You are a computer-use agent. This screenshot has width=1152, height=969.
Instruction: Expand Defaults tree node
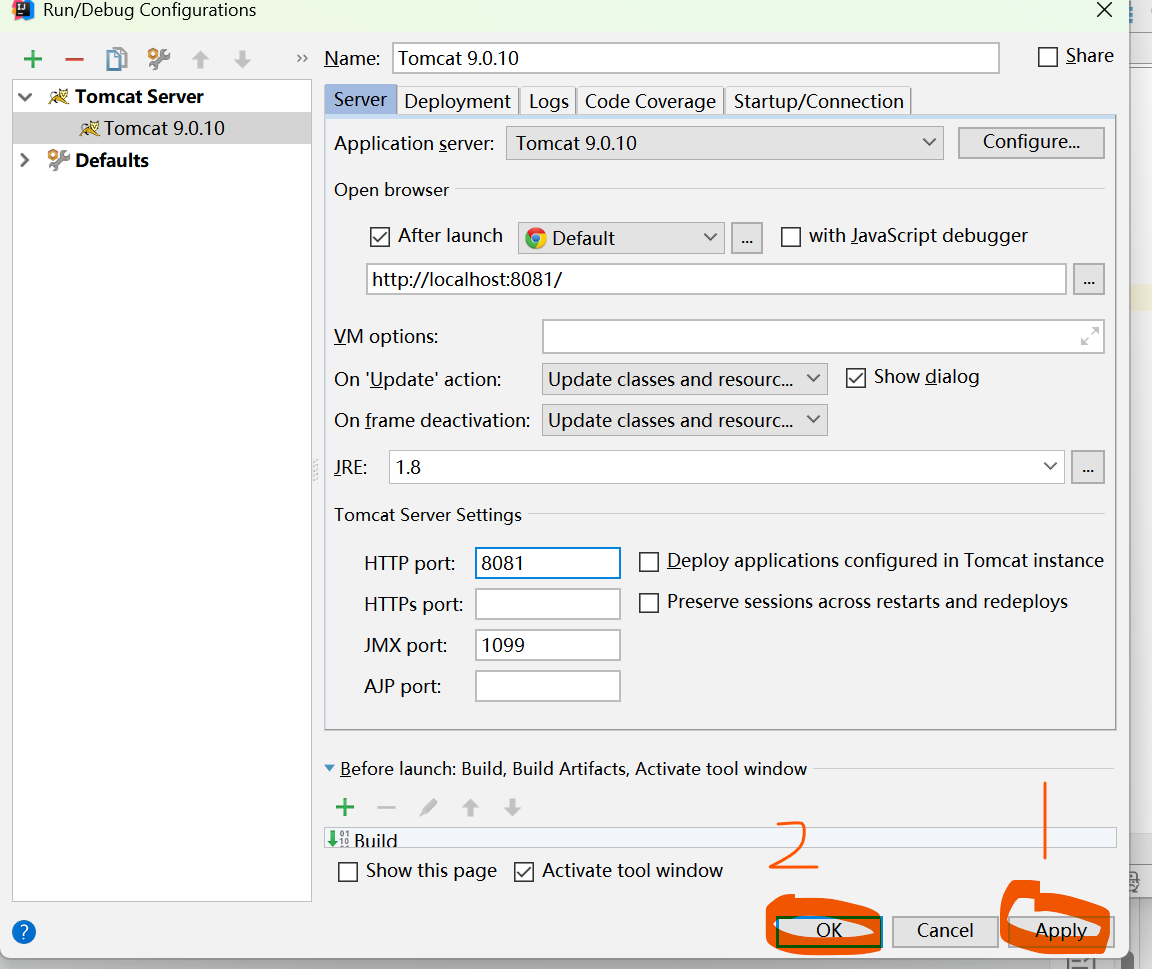tap(25, 160)
